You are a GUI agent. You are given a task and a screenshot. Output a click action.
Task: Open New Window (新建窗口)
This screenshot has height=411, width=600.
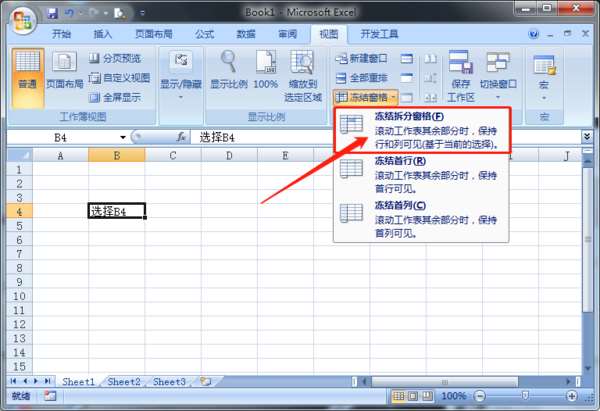(x=361, y=59)
